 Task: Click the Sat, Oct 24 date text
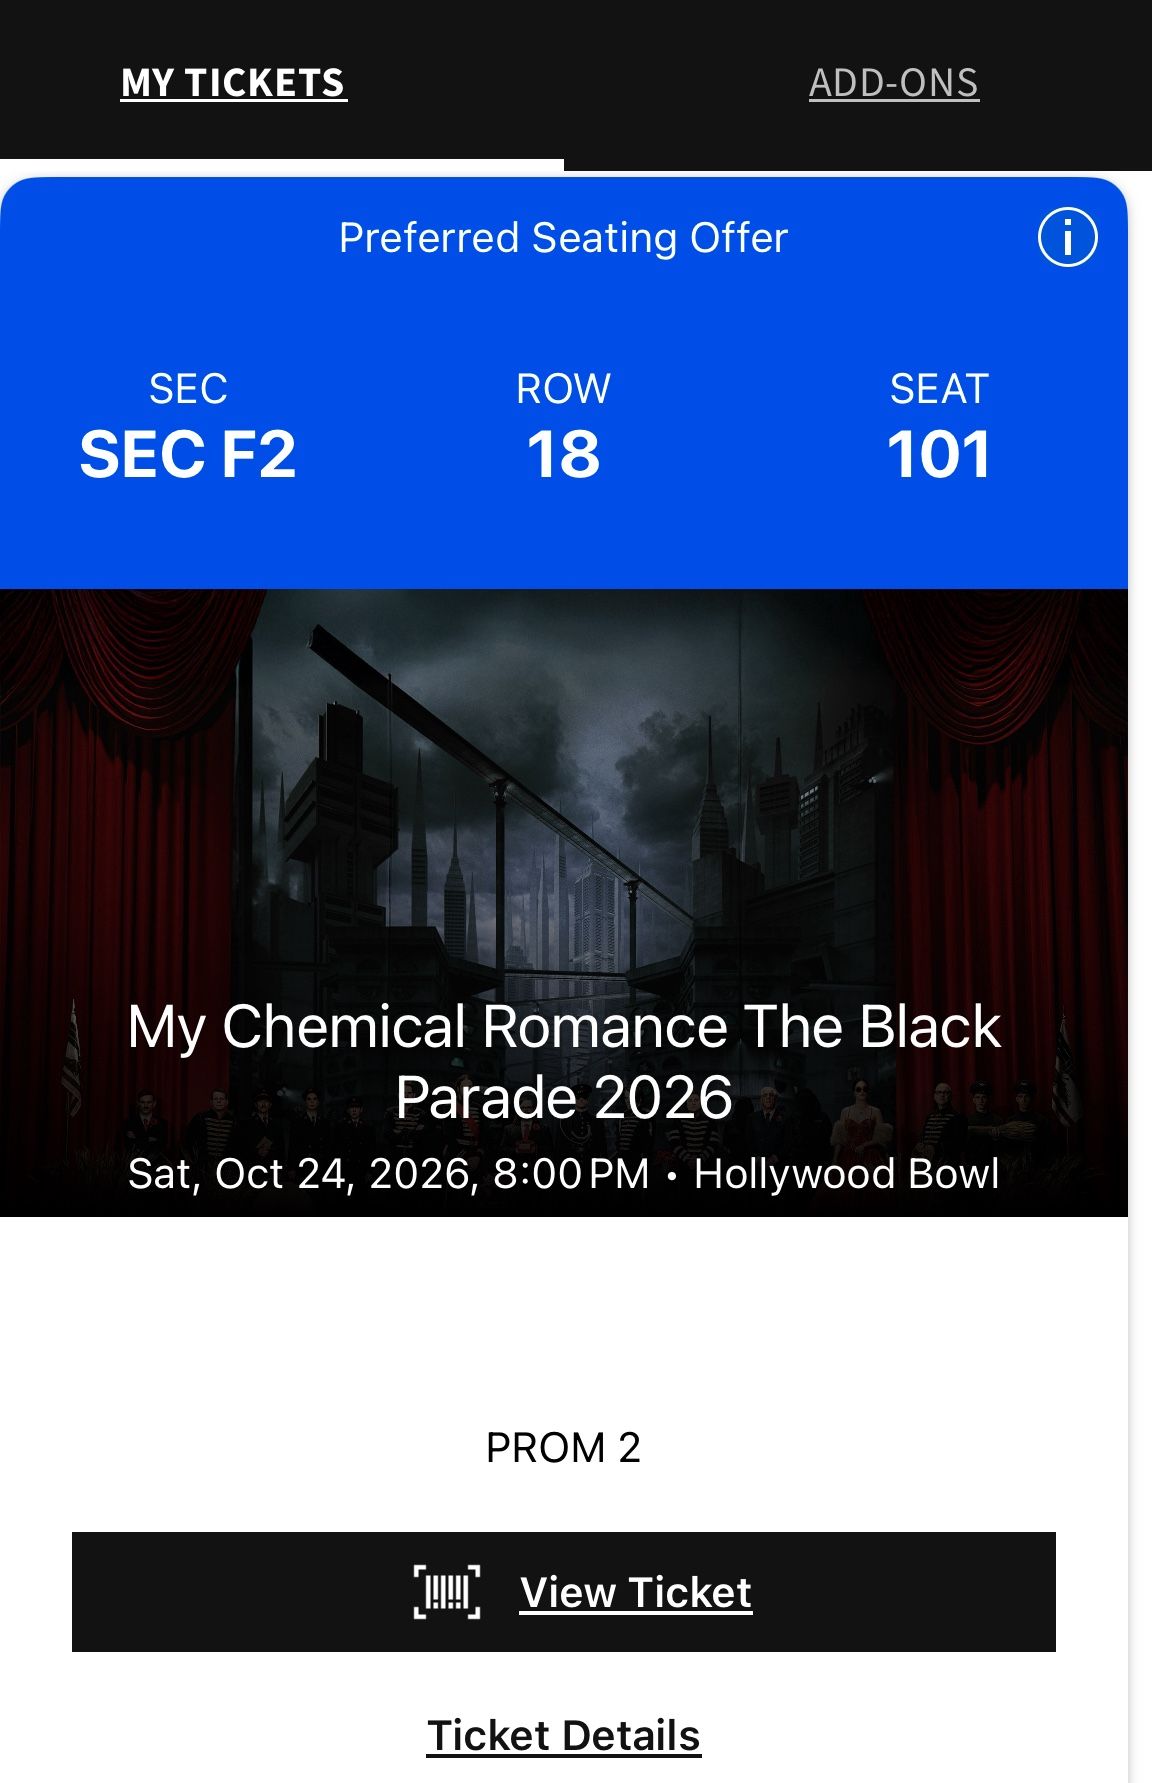385,1172
